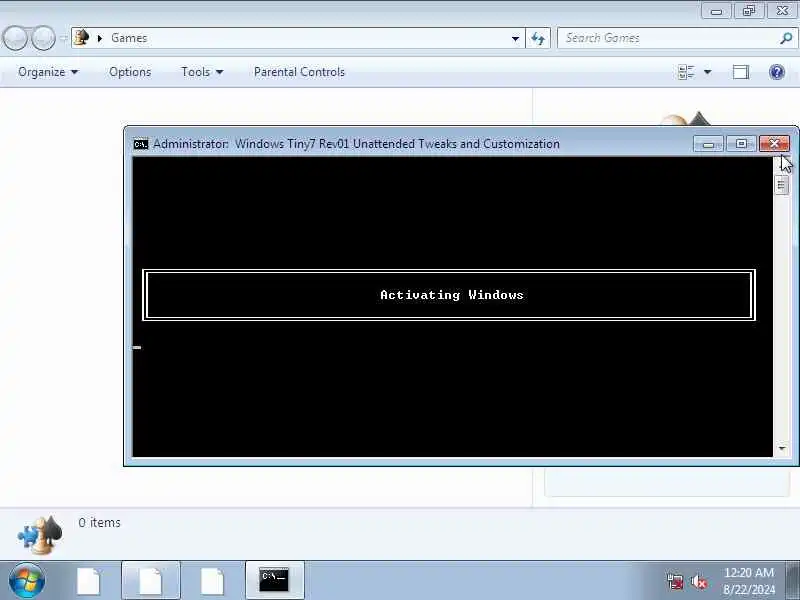The image size is (800, 600).
Task: Expand the view options dropdown arrow
Action: tap(708, 72)
